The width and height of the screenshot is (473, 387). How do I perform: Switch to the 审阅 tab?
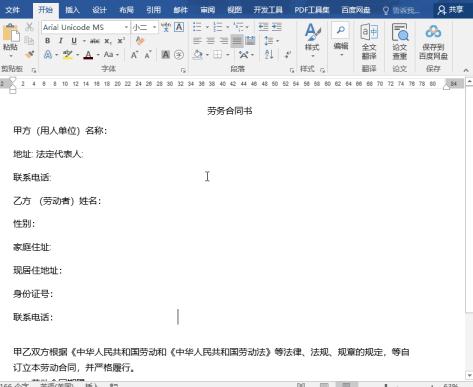(207, 10)
